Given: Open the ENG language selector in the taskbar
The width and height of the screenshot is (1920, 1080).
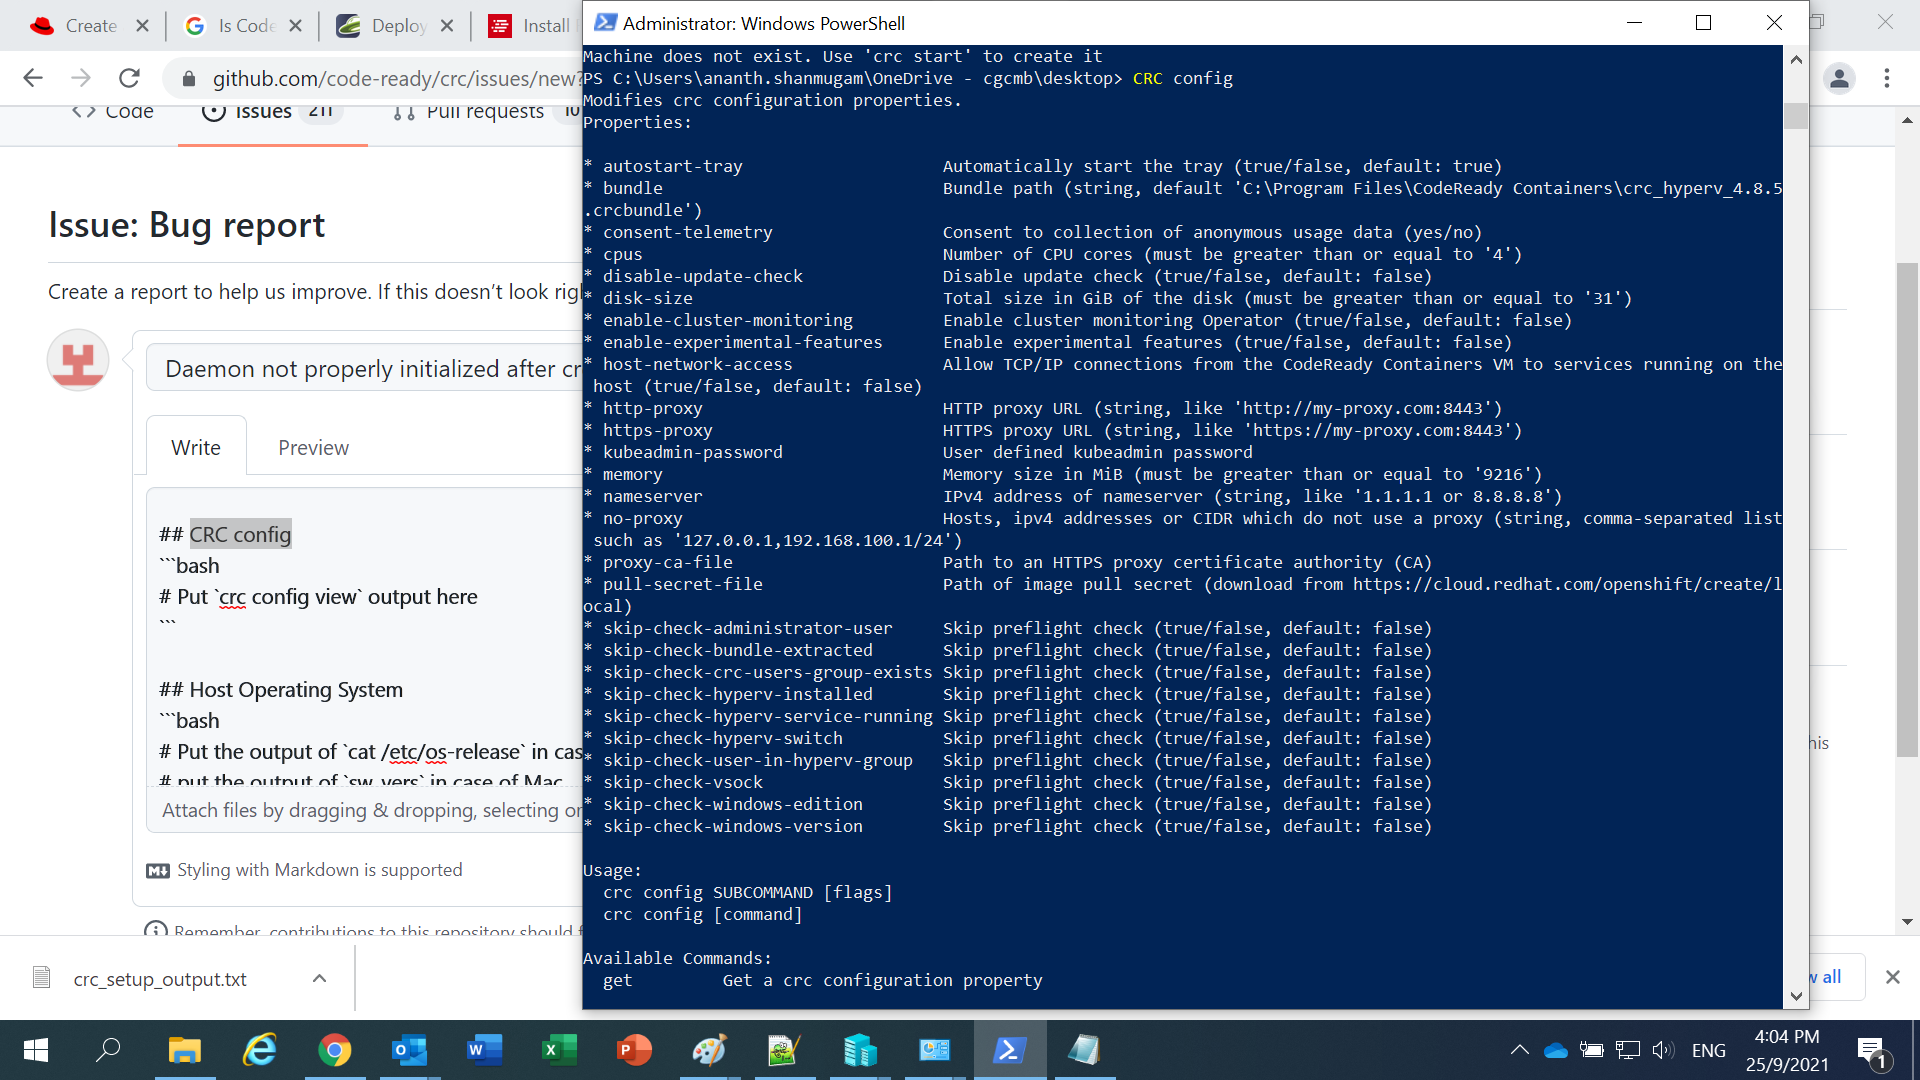Looking at the screenshot, I should pyautogui.click(x=1709, y=1050).
